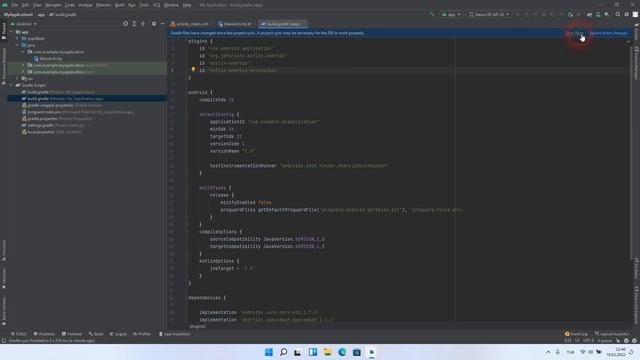Switch to the activity_main.xml editor tab
640x360 pixels.
pyautogui.click(x=189, y=24)
